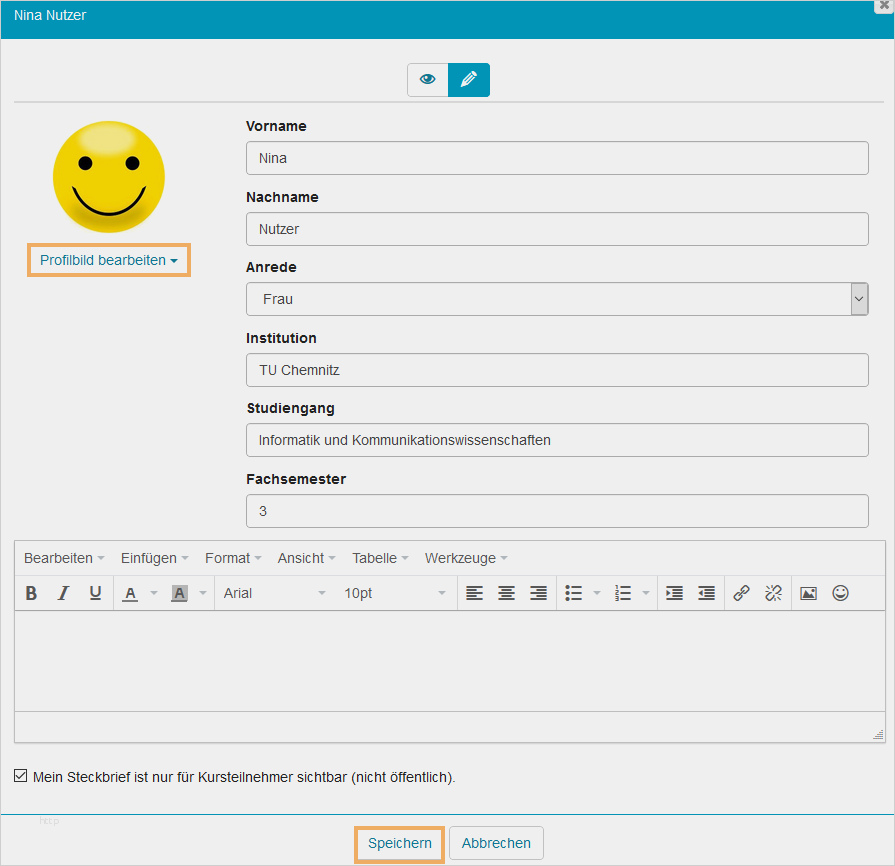Screen dimensions: 895x866
Task: Apply underline formatting to text
Action: 95,593
